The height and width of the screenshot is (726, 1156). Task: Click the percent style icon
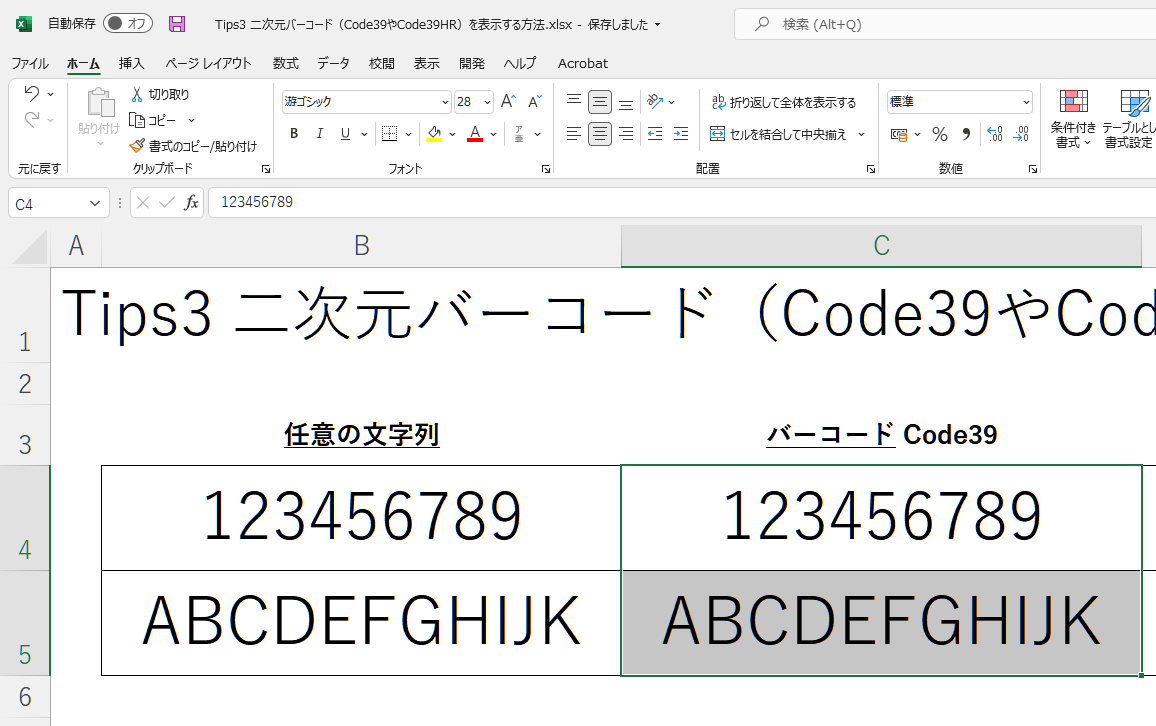pos(940,134)
